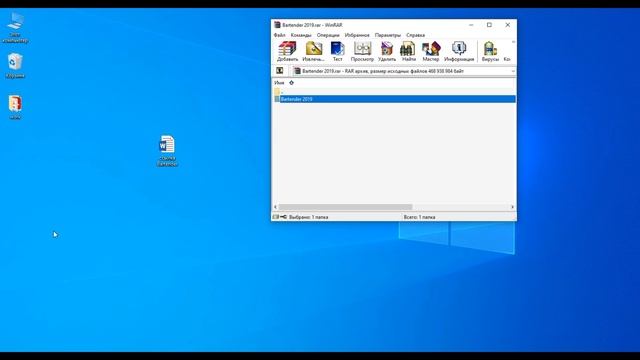The width and height of the screenshot is (640, 360).
Task: Click 'Всего: 1 папка' status bar text
Action: 419,217
